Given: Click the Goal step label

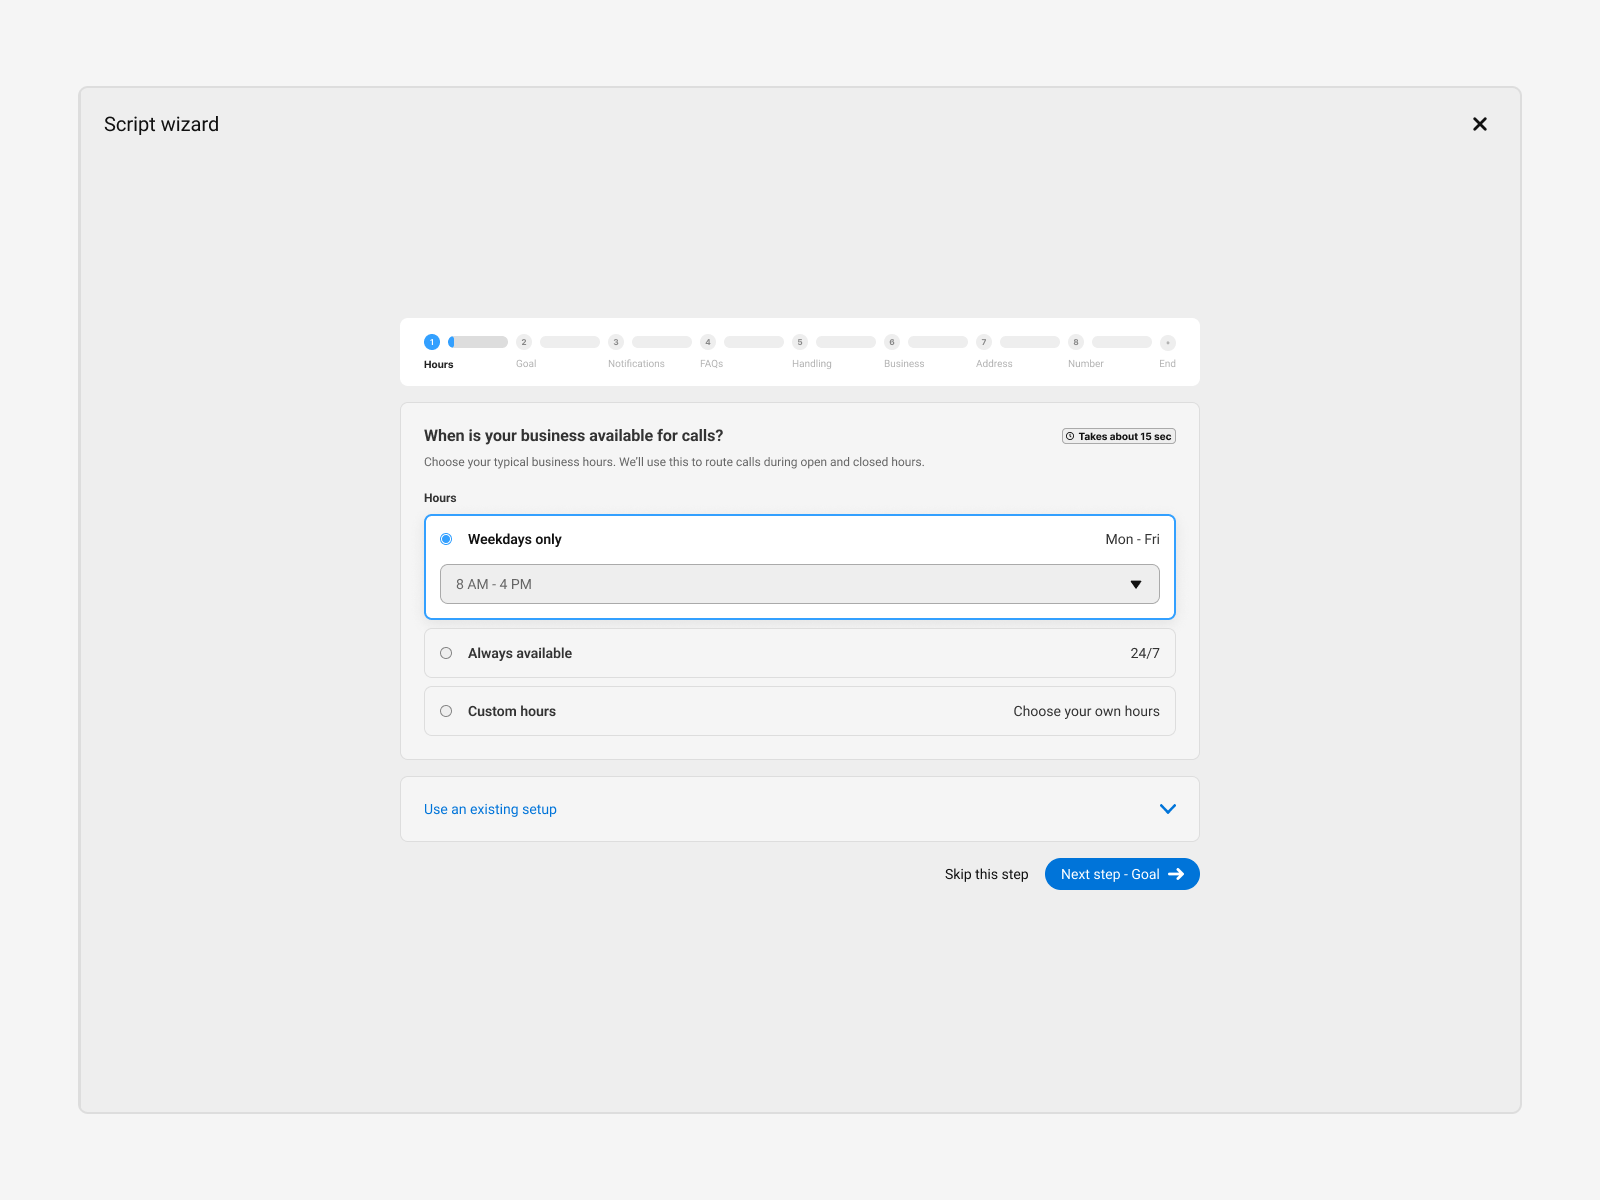Looking at the screenshot, I should [526, 364].
